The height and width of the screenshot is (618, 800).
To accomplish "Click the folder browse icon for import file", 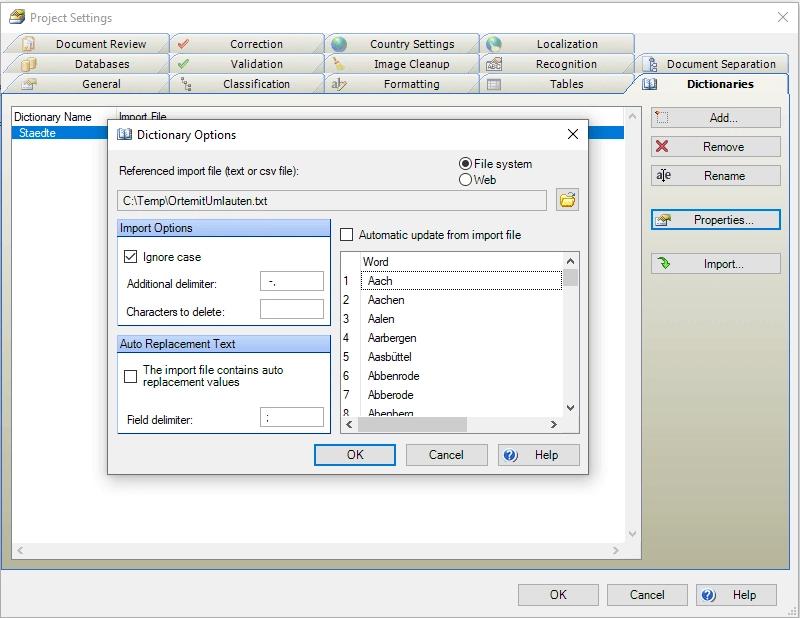I will [x=567, y=201].
